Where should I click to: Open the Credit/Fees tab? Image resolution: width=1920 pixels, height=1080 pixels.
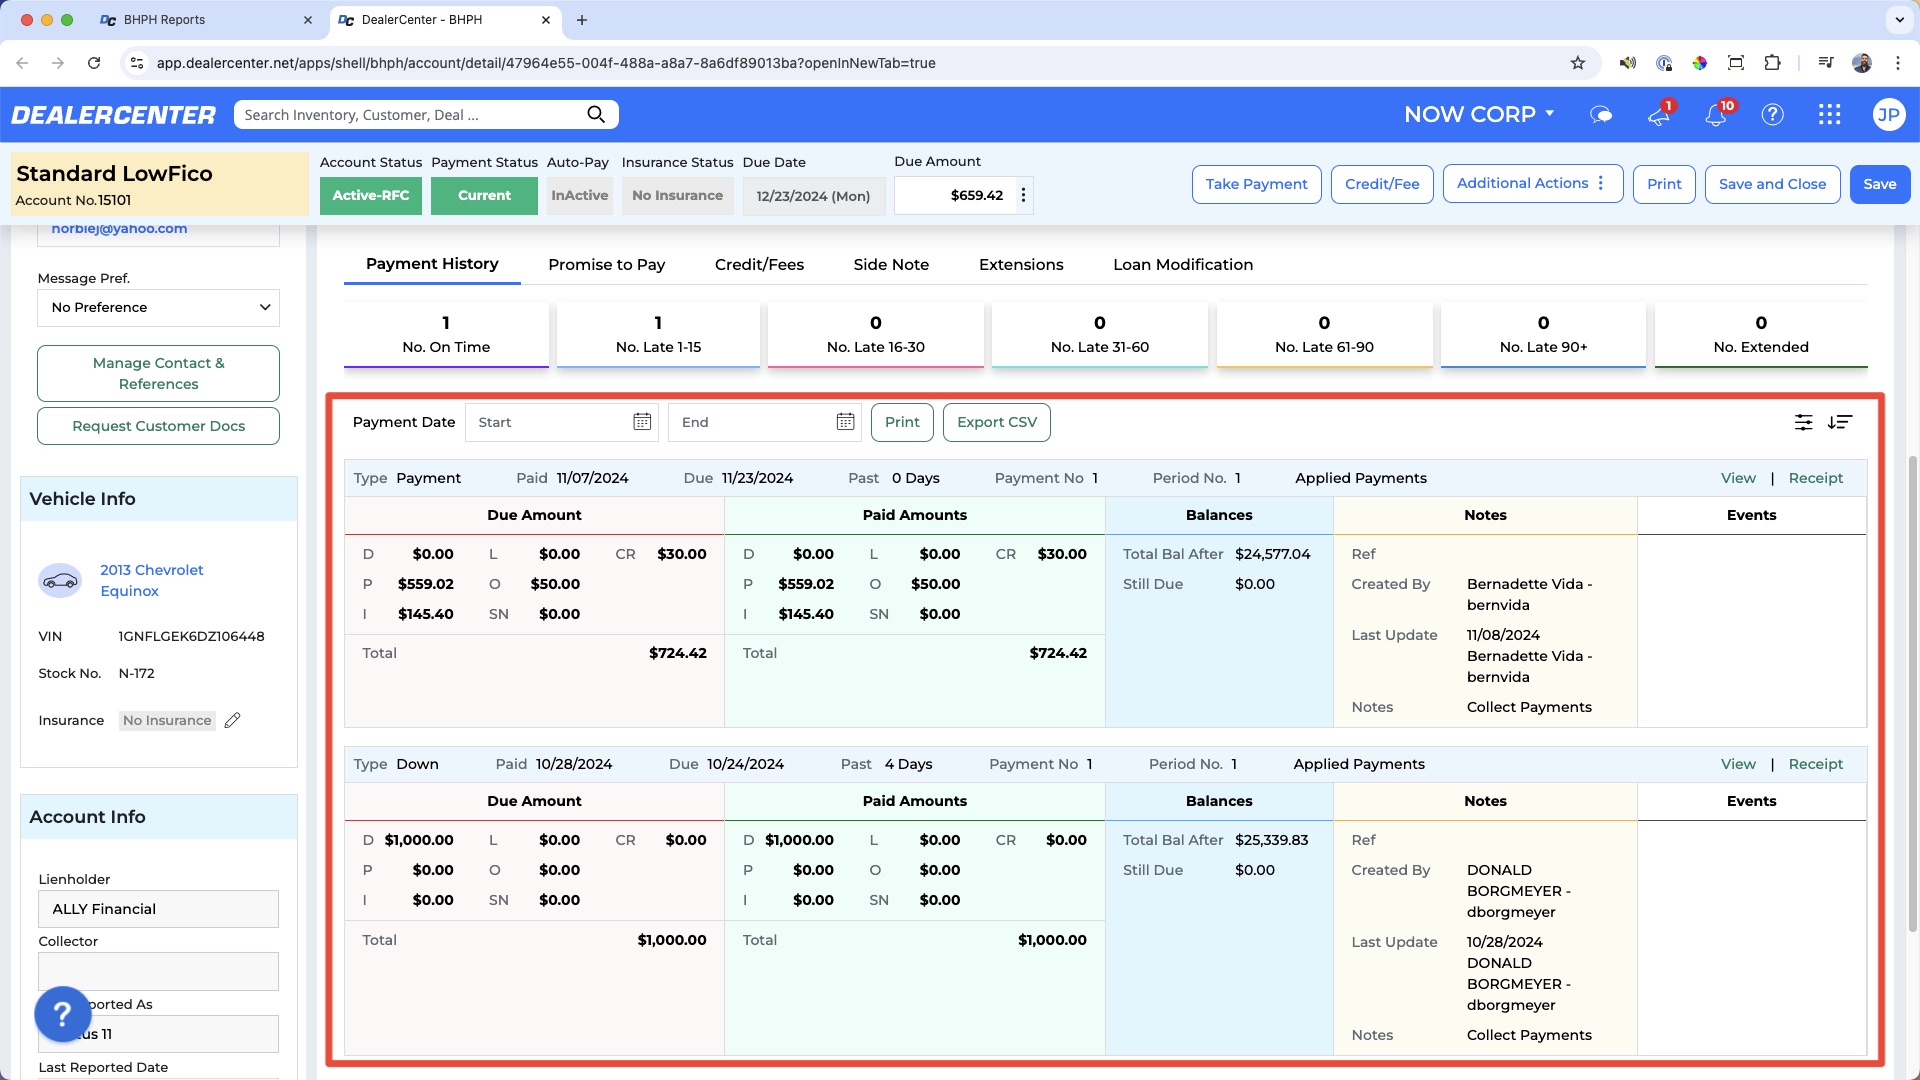point(759,265)
